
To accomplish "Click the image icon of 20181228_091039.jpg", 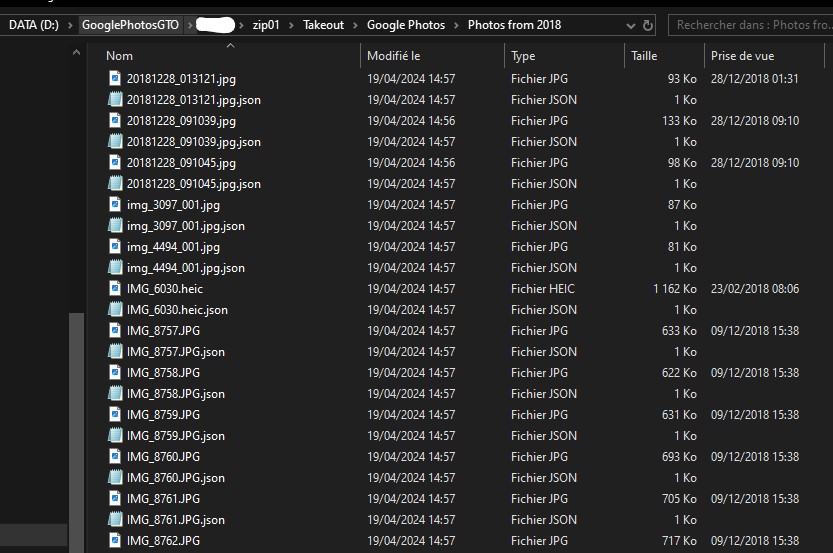I will pyautogui.click(x=115, y=120).
